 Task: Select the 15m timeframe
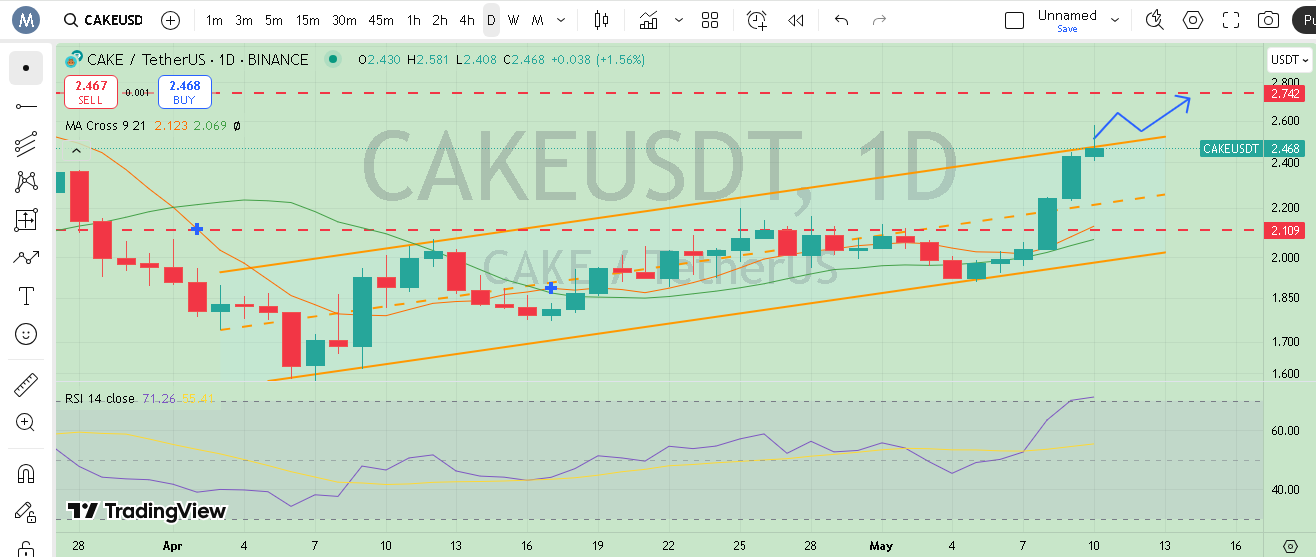(308, 20)
